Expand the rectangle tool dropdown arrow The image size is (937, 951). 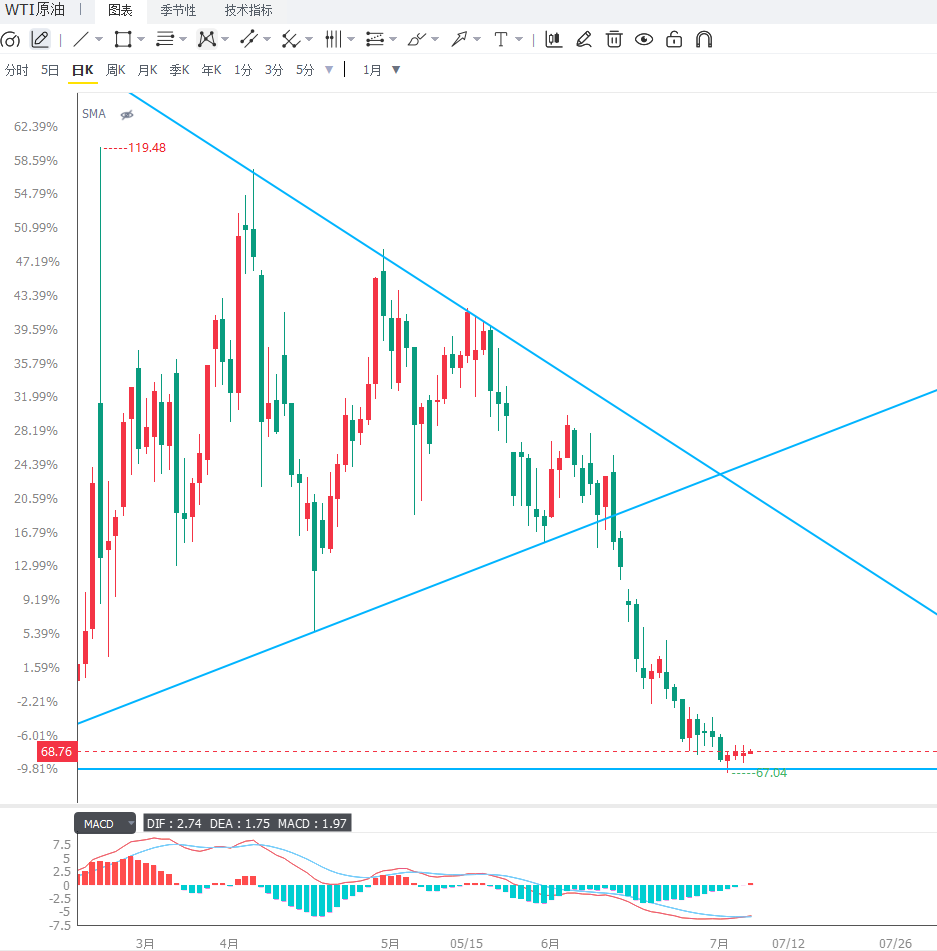click(141, 39)
